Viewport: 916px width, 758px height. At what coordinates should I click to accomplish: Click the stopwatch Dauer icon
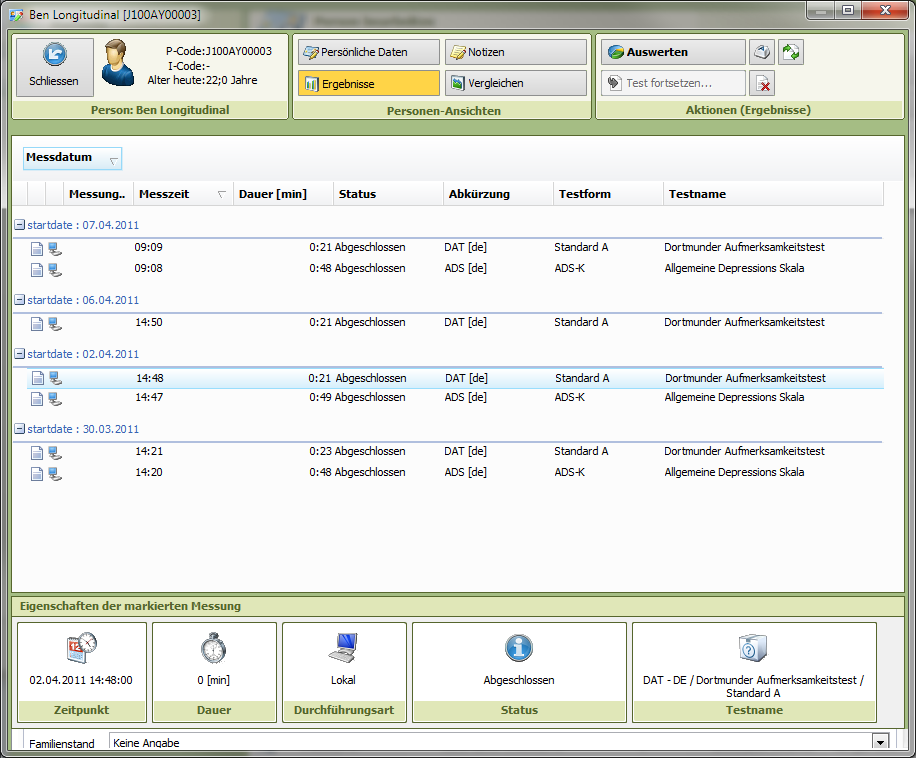point(213,648)
